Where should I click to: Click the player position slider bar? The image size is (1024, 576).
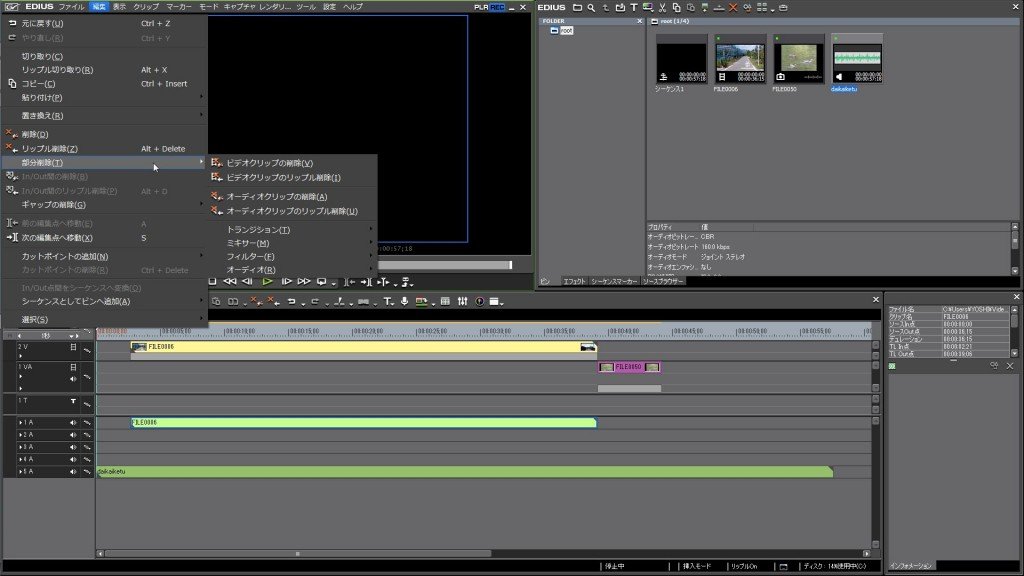tap(444, 265)
